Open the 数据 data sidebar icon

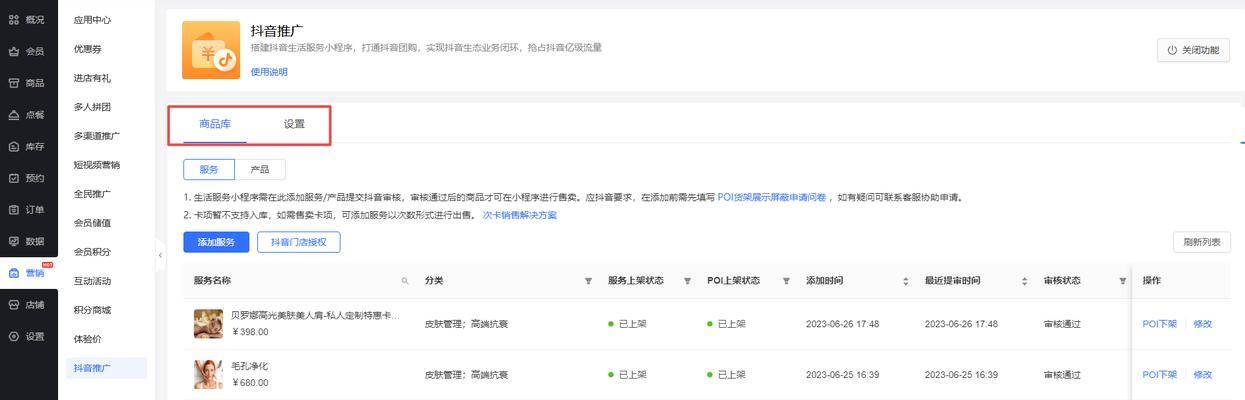pyautogui.click(x=14, y=241)
